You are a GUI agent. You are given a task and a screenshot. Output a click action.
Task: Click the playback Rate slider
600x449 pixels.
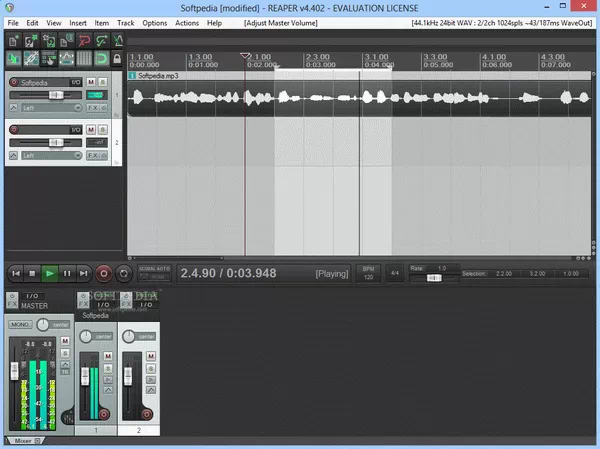(x=434, y=278)
